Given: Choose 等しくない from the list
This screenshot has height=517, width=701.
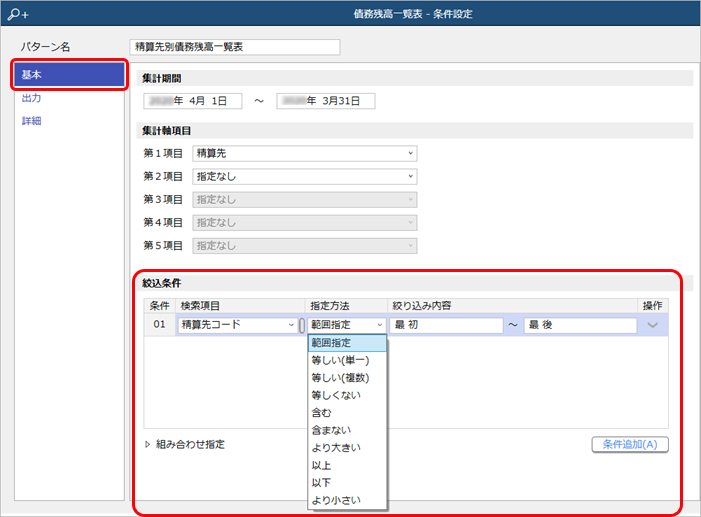Looking at the screenshot, I should pos(347,395).
